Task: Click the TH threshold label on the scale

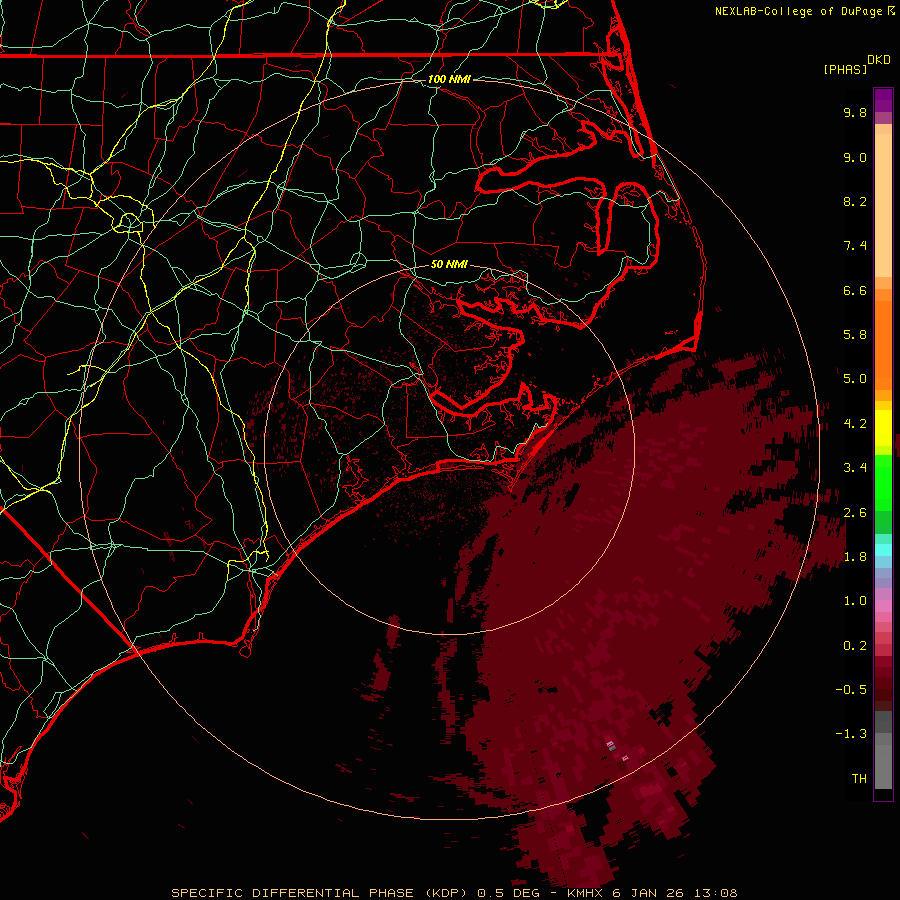Action: 859,779
